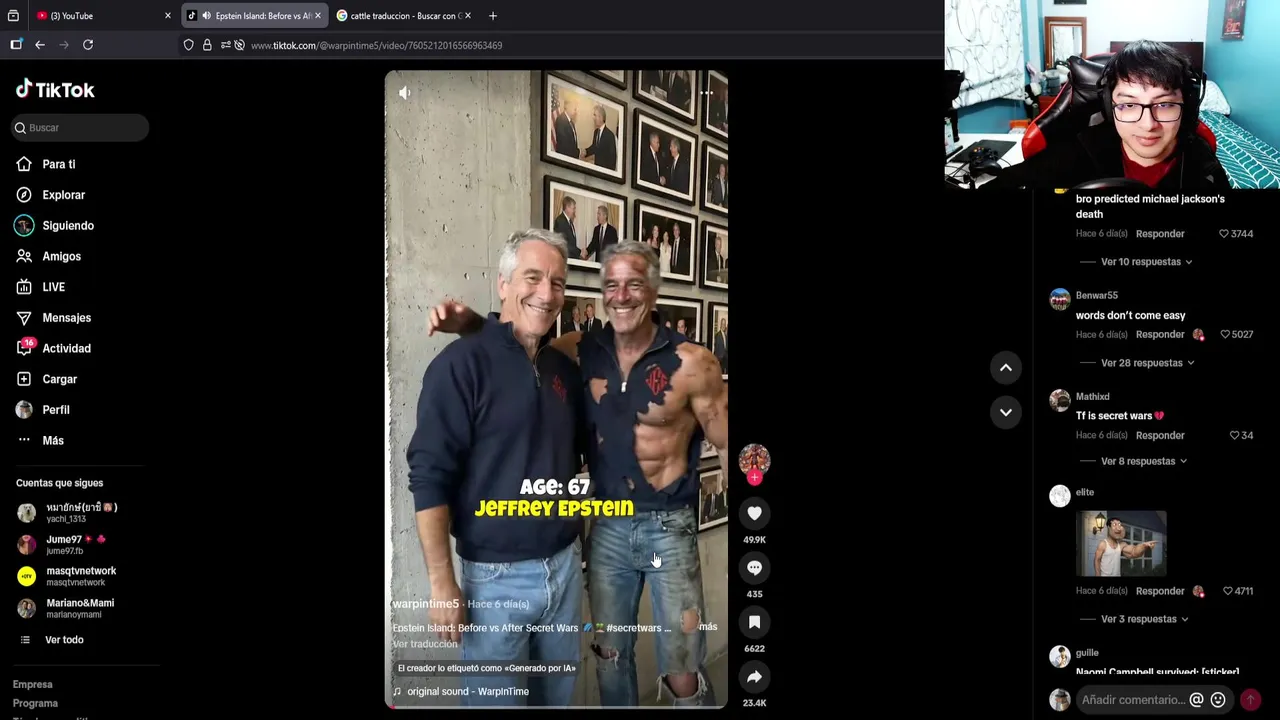Reply to Benwar55 comment
Image resolution: width=1280 pixels, height=720 pixels.
tap(1160, 334)
